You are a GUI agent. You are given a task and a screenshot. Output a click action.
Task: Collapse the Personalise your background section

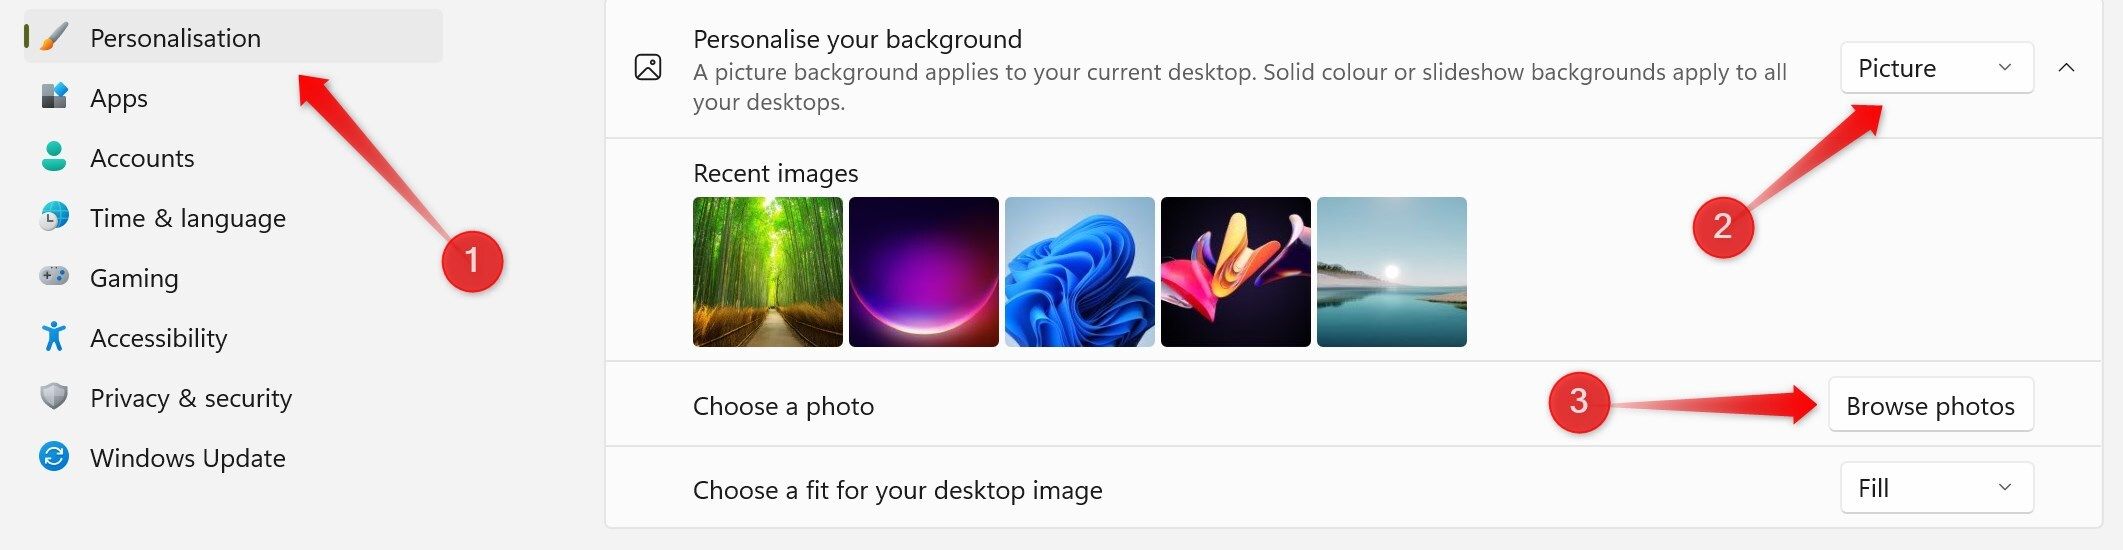coord(2067,68)
